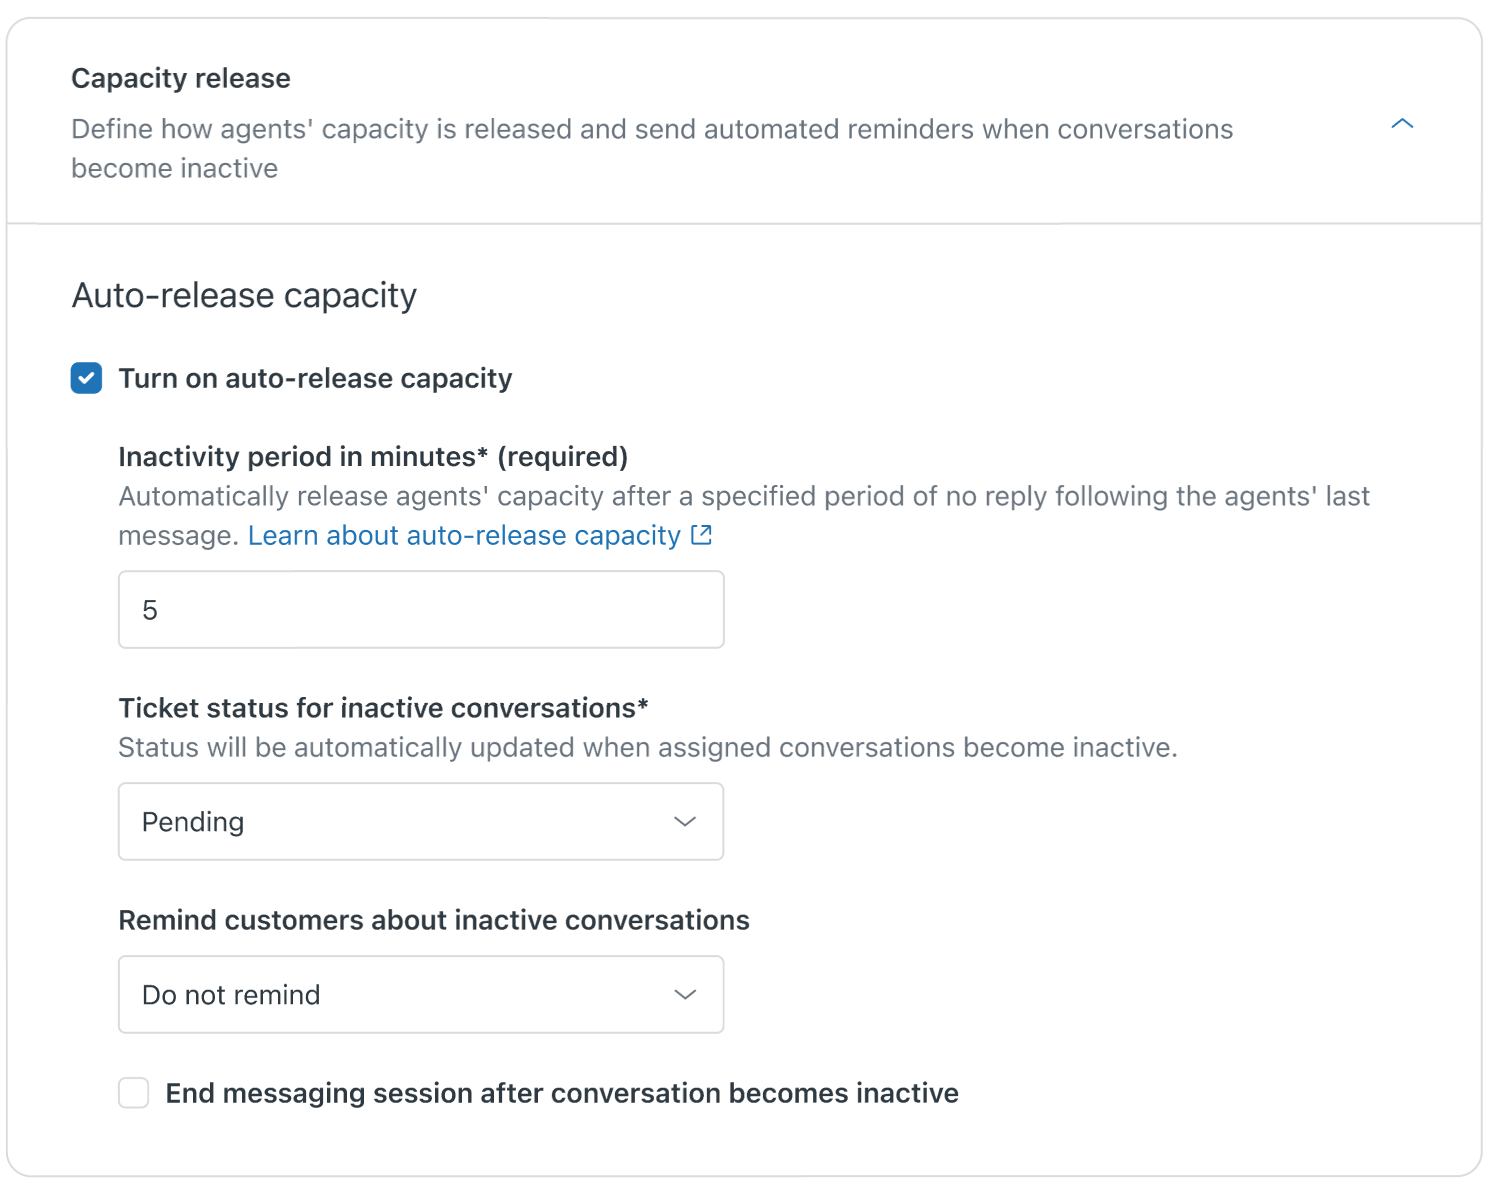Click inside the inactivity period input field
1500x1186 pixels.
click(x=420, y=609)
